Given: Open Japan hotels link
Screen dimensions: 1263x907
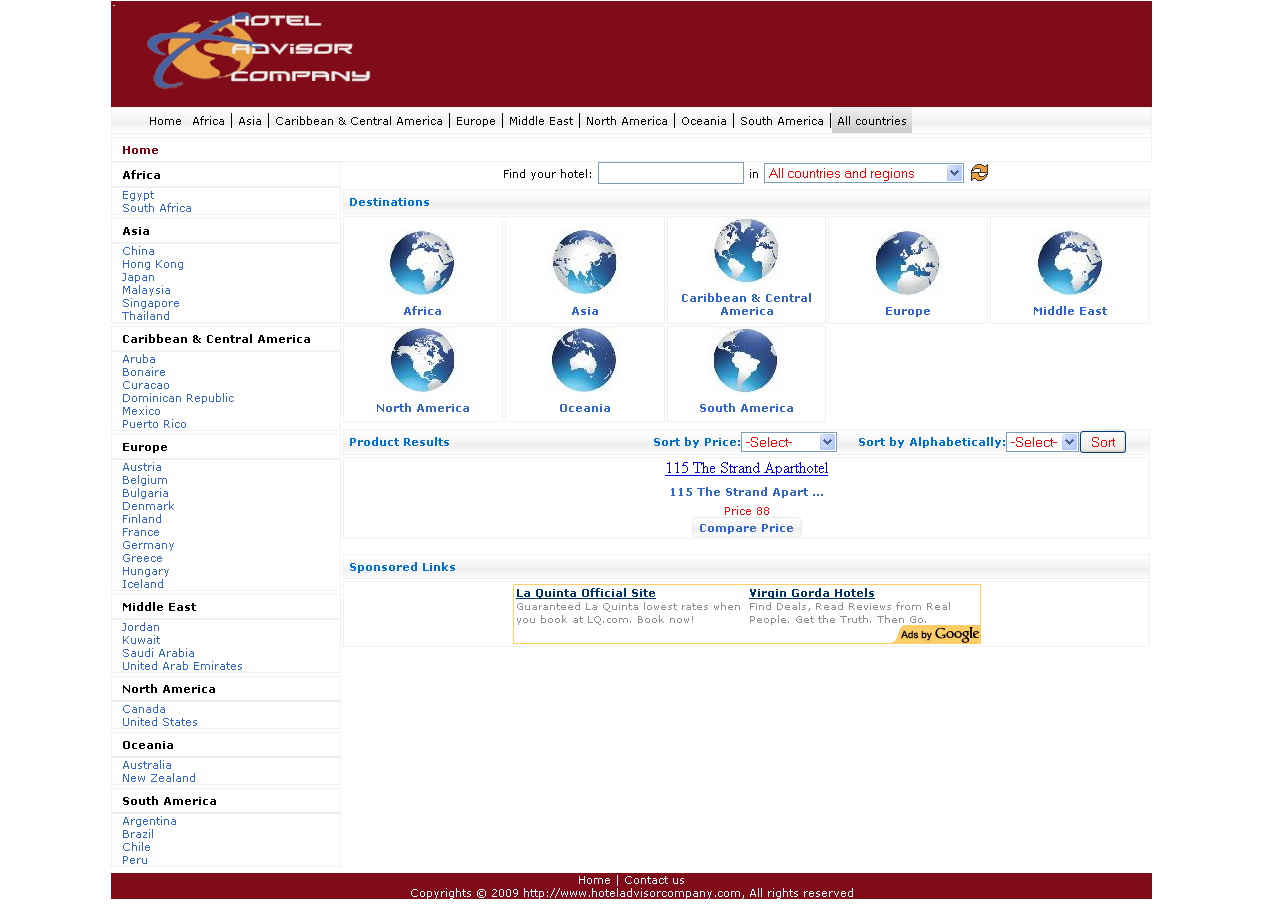Looking at the screenshot, I should (x=138, y=277).
